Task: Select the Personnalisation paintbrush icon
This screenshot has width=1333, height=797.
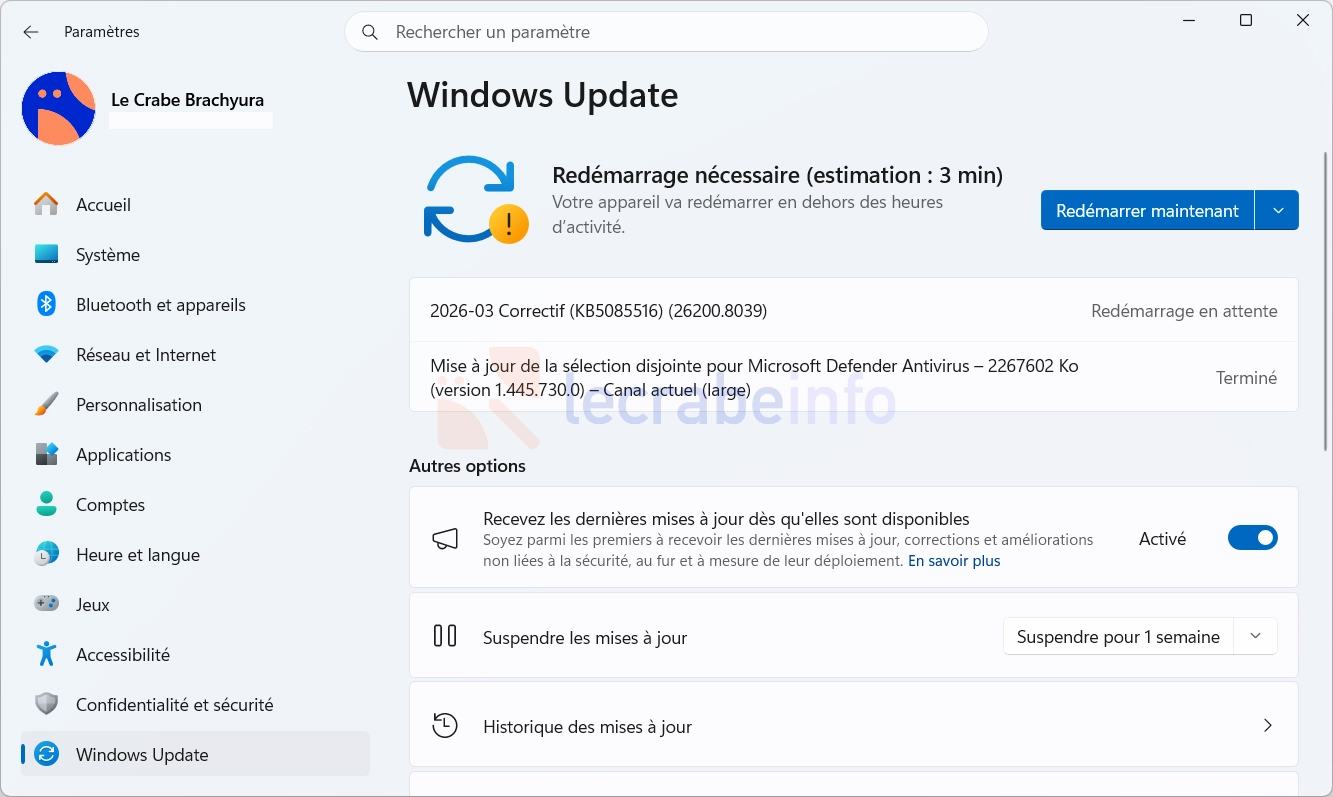Action: pos(46,405)
